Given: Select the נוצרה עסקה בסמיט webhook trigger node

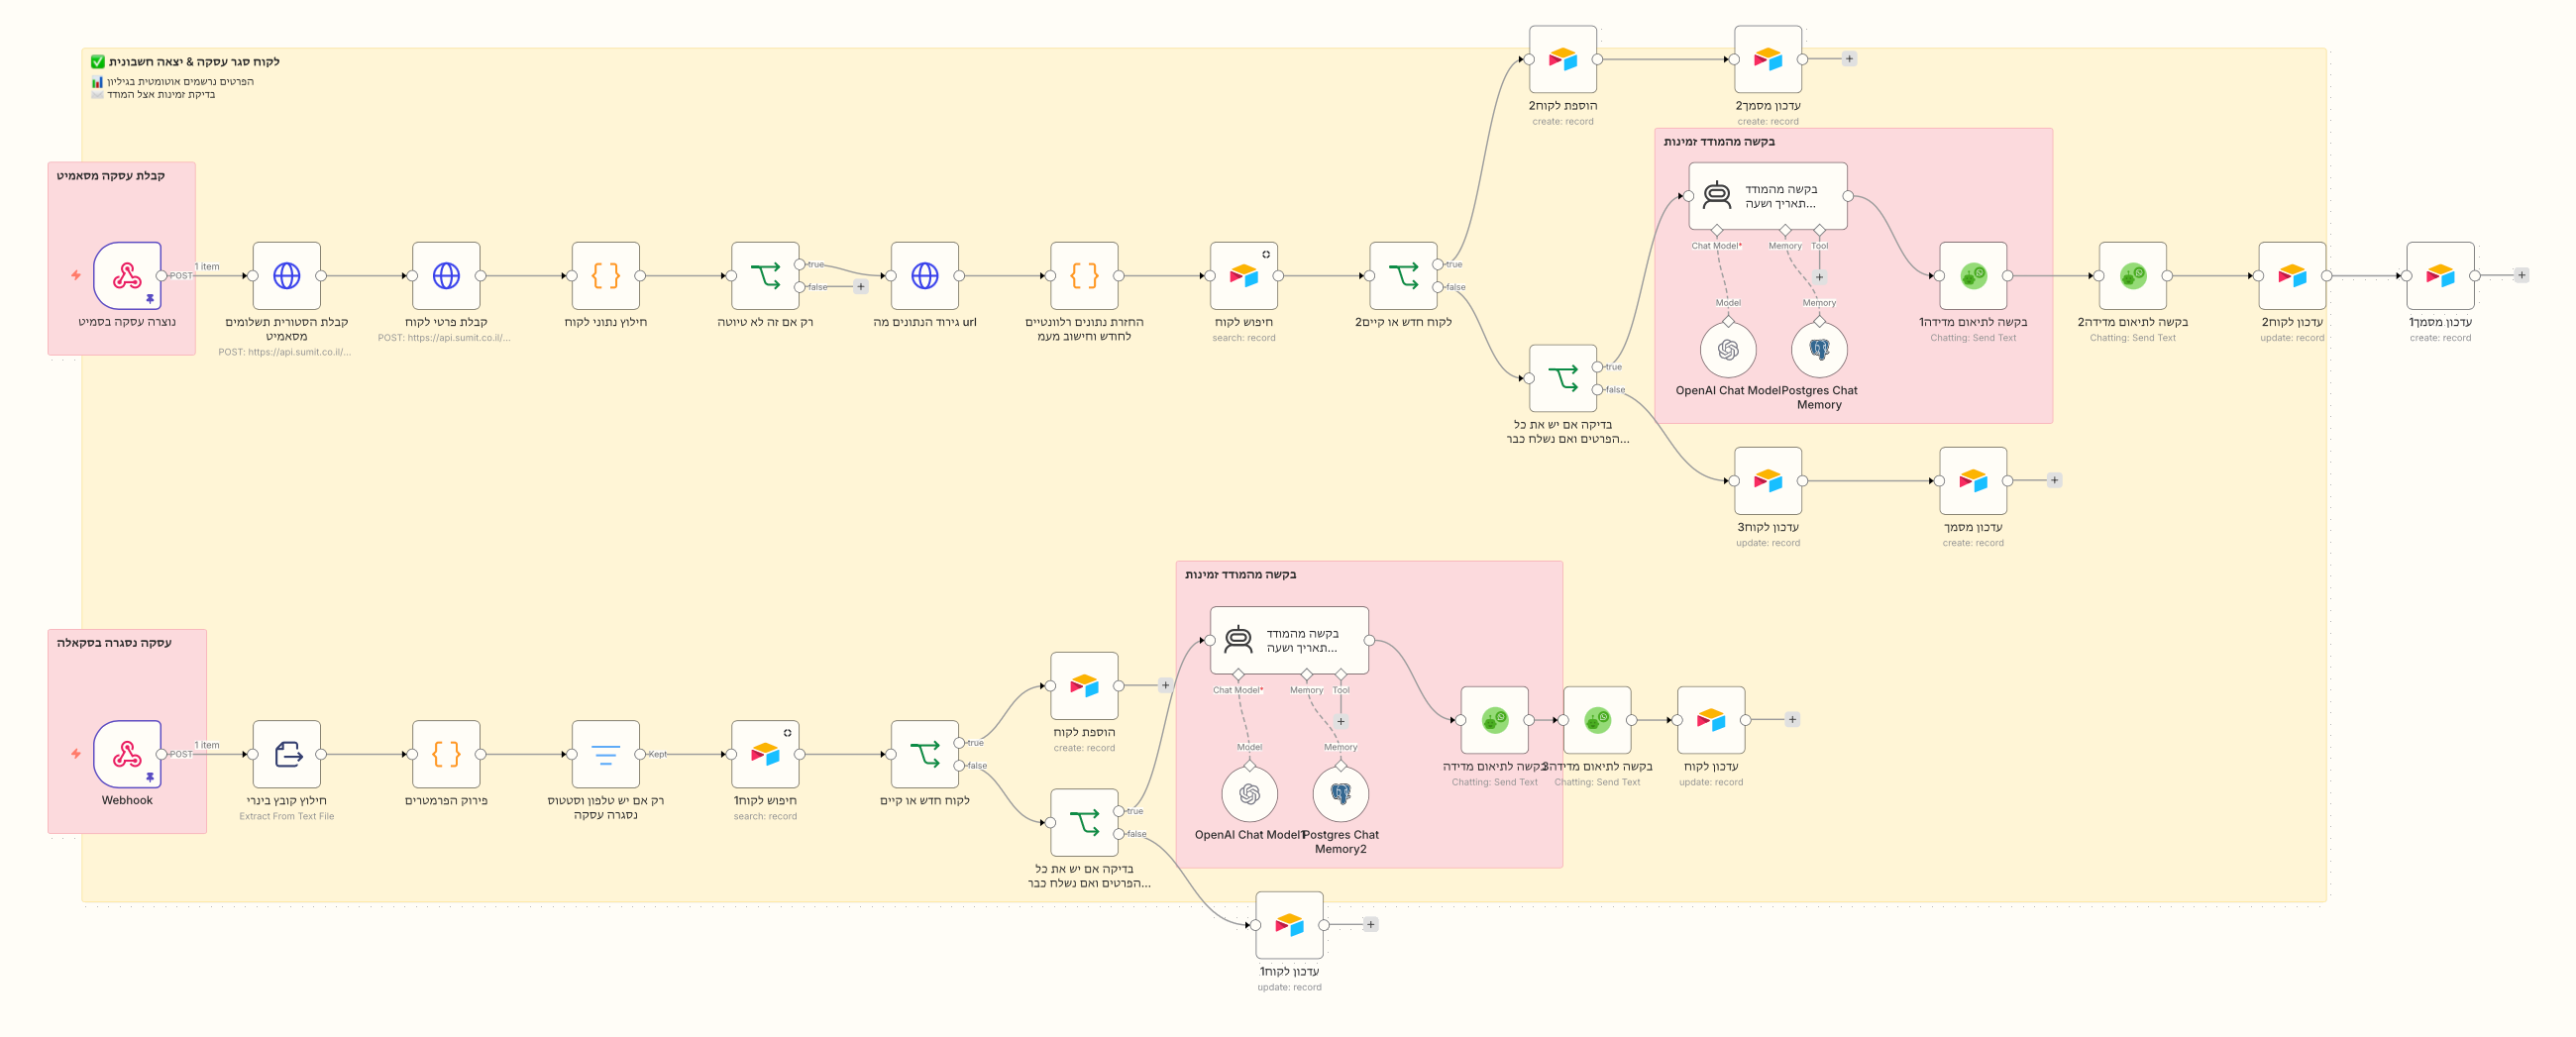Looking at the screenshot, I should click(127, 276).
